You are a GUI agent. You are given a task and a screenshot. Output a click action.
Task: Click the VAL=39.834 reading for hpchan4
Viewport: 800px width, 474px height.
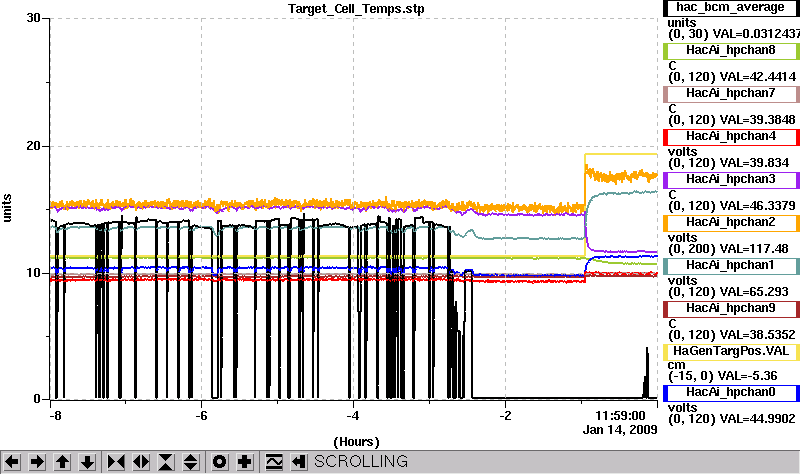point(754,163)
